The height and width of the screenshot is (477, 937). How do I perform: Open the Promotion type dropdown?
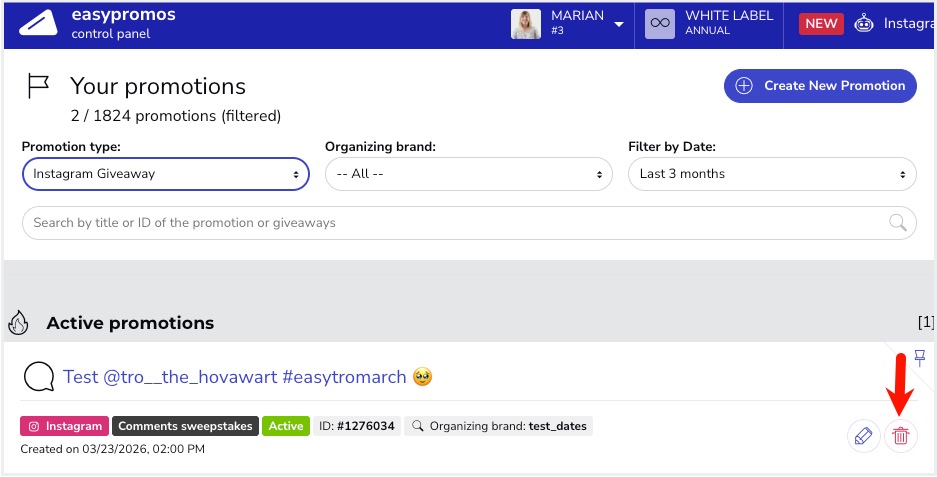tap(165, 174)
